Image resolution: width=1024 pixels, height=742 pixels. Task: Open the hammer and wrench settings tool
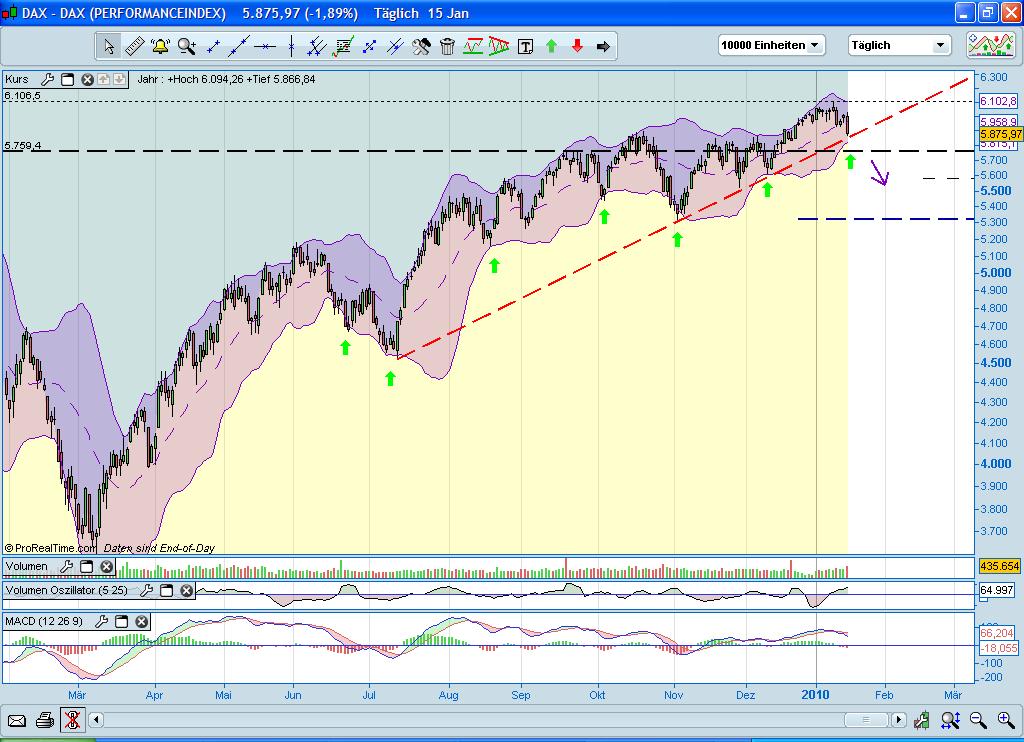(x=421, y=46)
